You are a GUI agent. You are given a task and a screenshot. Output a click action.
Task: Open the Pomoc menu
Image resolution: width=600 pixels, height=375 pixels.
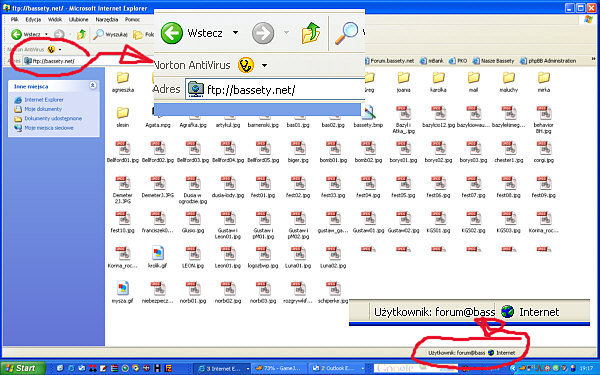[132, 19]
